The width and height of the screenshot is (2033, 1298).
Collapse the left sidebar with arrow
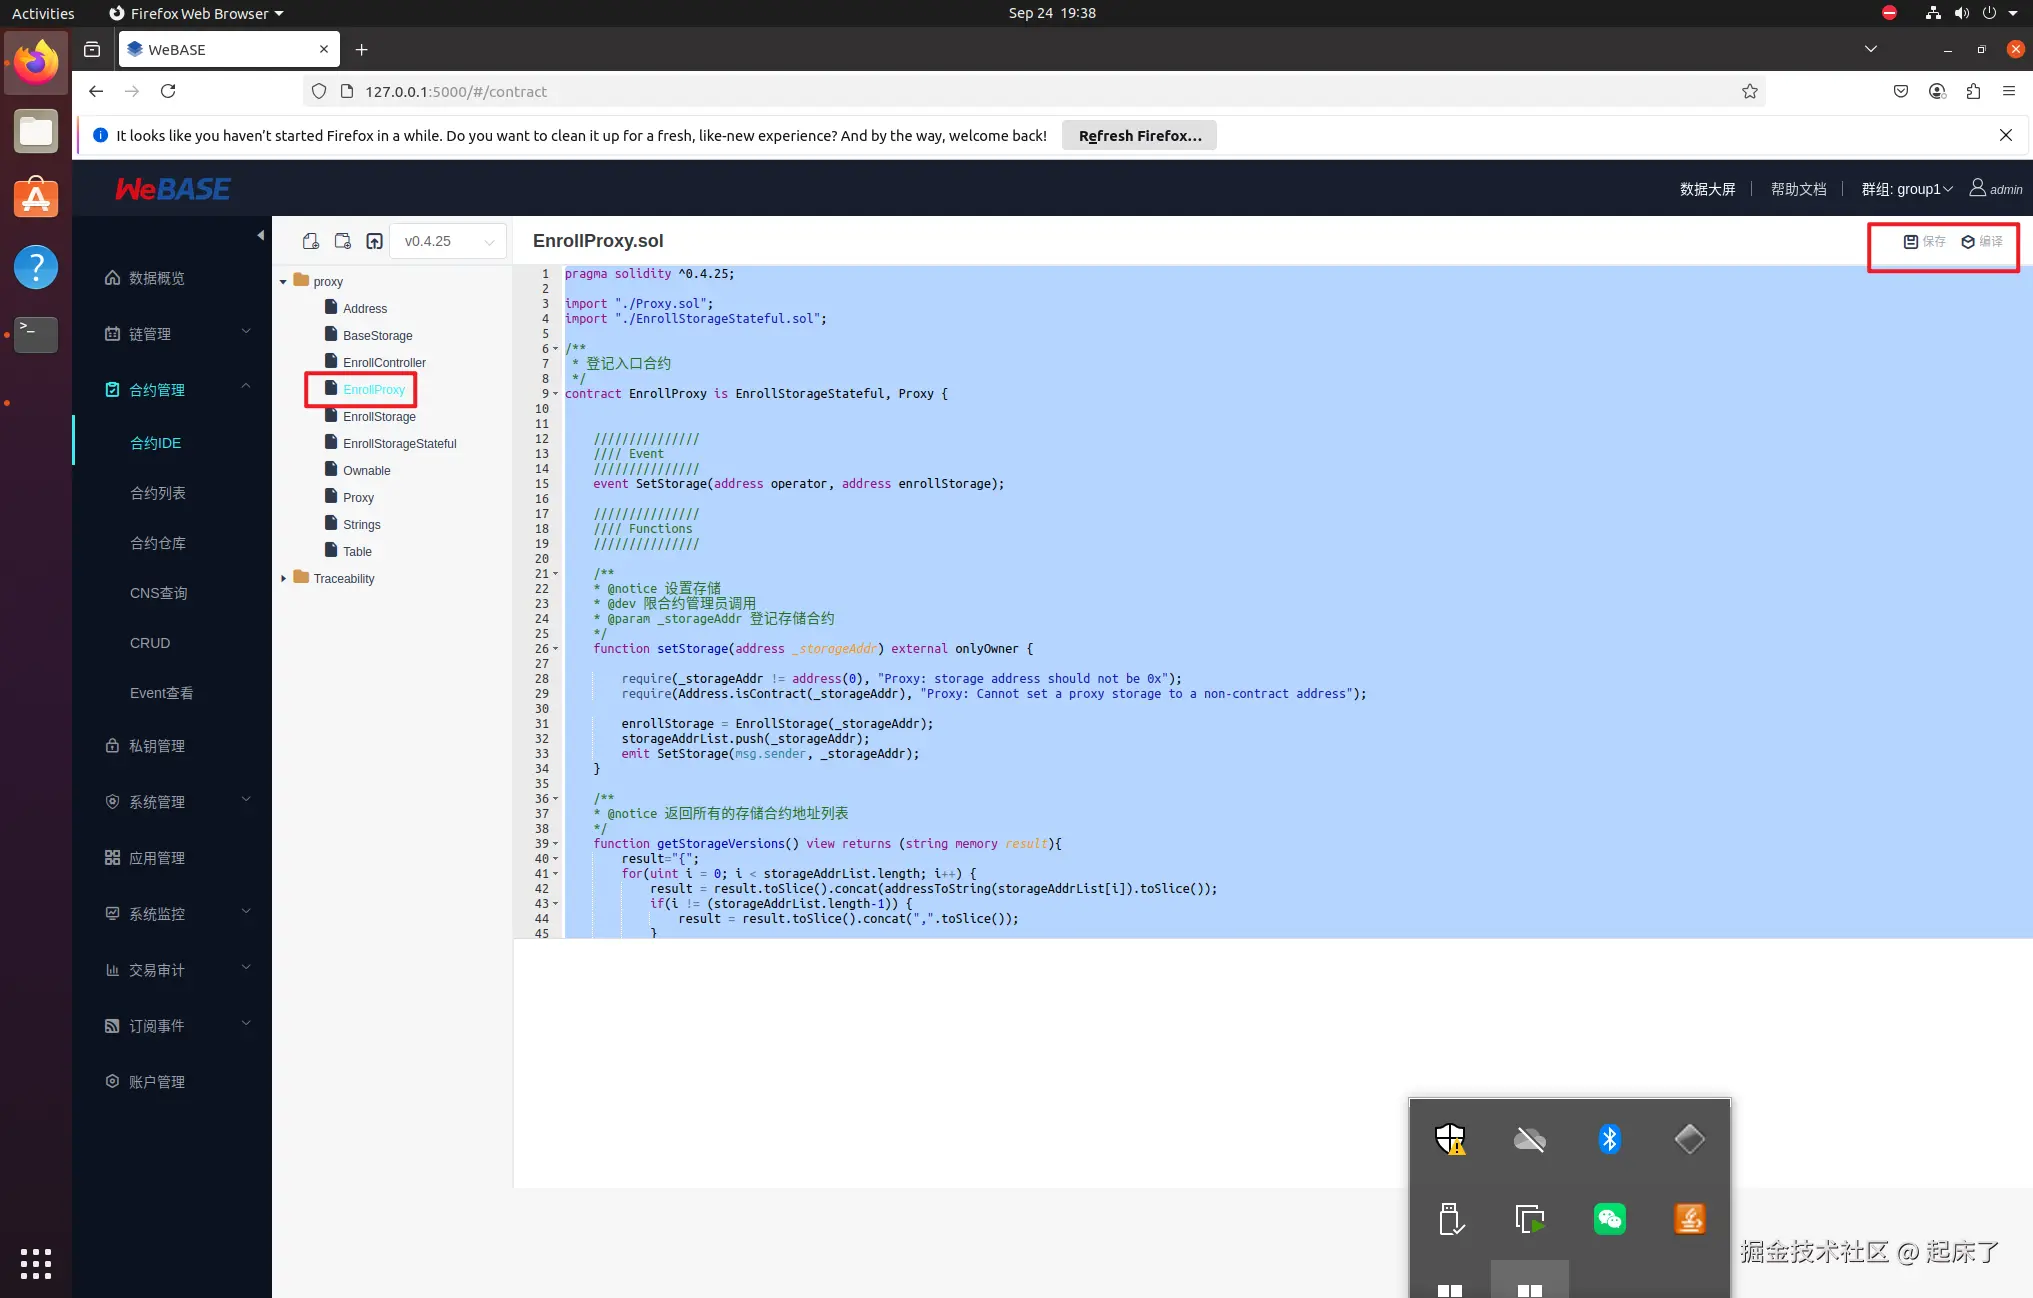click(260, 235)
